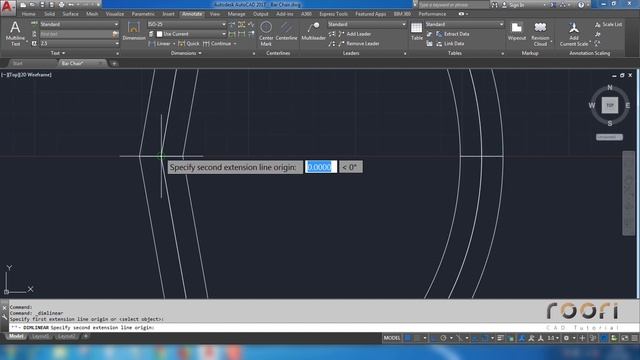
Task: Insert a Table from the ribbon
Action: click(x=416, y=31)
